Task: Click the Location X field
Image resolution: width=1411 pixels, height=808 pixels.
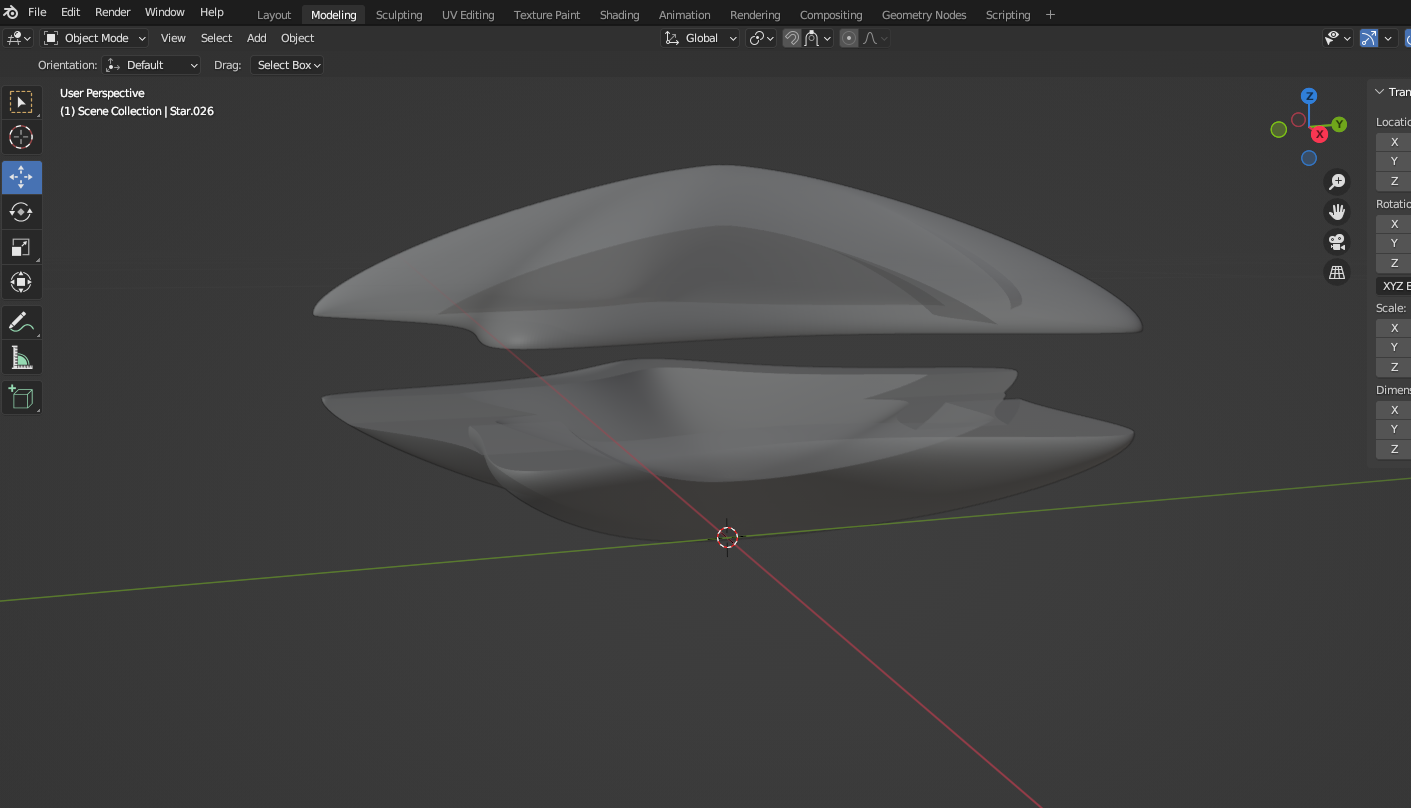Action: click(1393, 142)
